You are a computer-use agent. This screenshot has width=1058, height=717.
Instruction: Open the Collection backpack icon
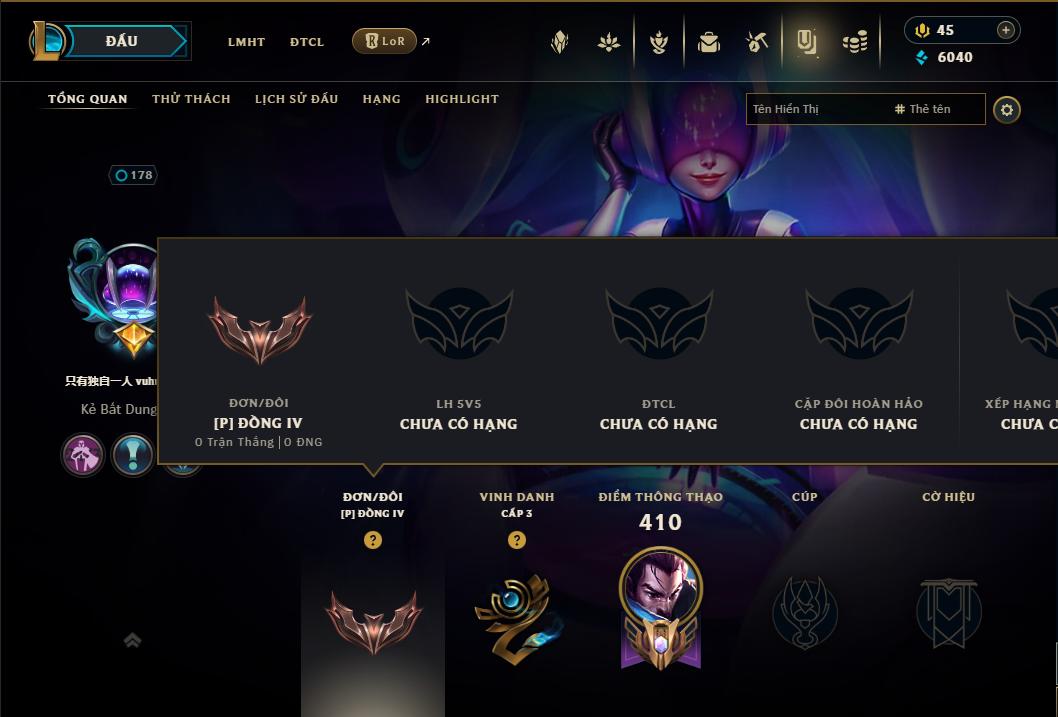(708, 42)
